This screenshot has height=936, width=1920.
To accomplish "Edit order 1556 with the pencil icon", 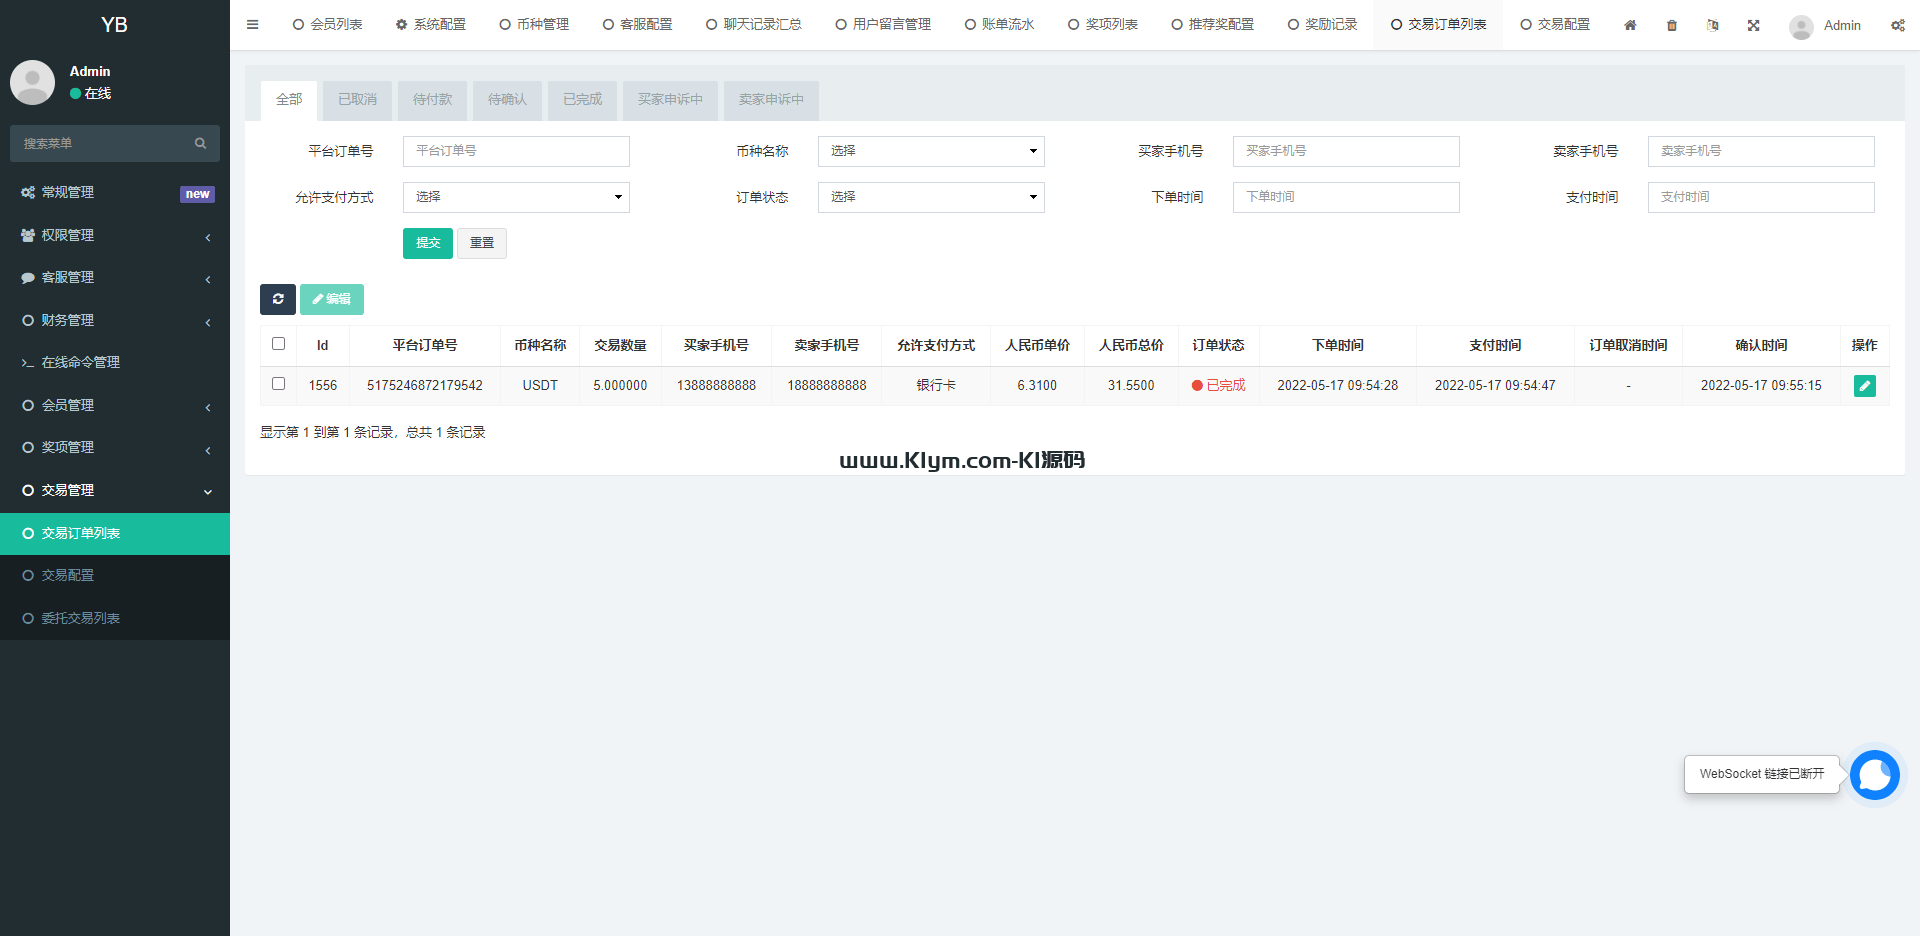I will tap(1865, 386).
